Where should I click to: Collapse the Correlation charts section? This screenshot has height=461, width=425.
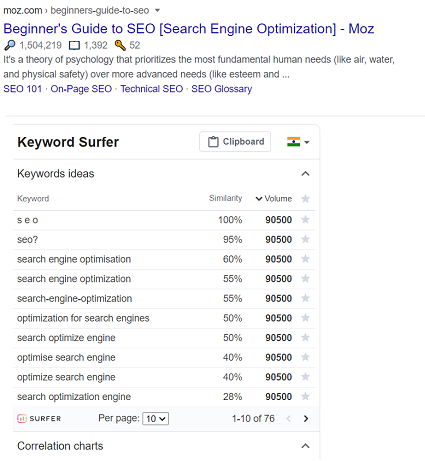[x=305, y=446]
